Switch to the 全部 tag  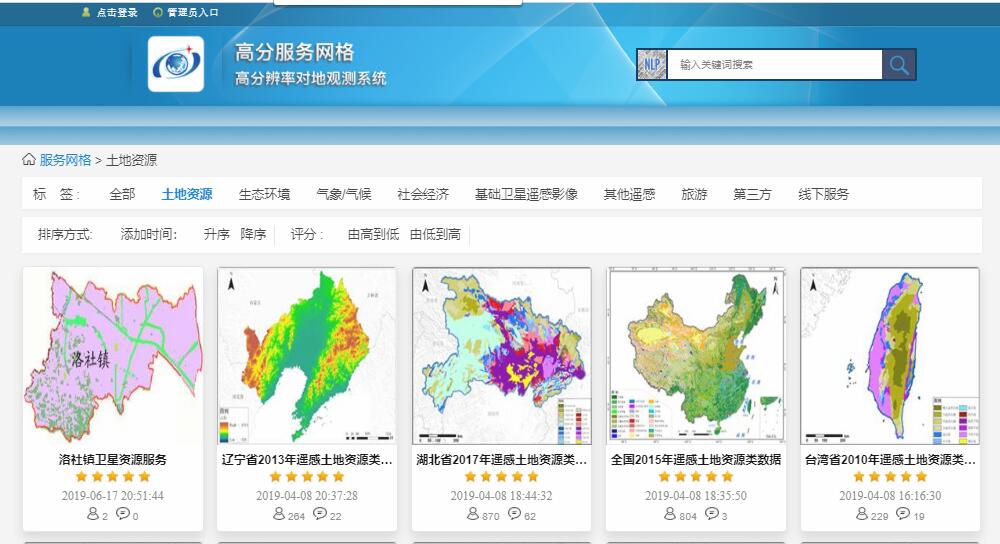pyautogui.click(x=122, y=194)
